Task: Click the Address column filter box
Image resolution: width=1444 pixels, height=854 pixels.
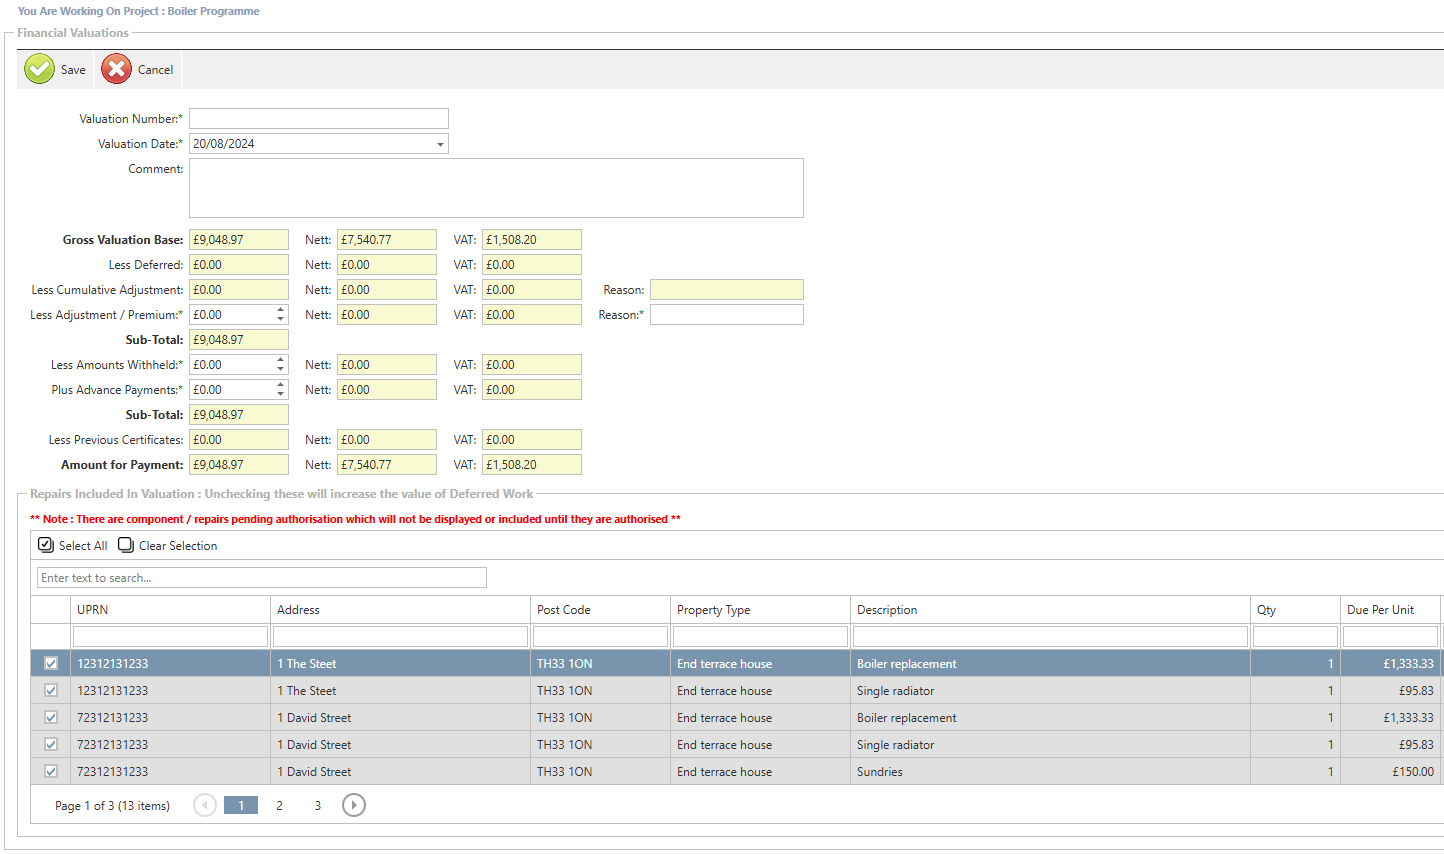Action: pos(400,637)
